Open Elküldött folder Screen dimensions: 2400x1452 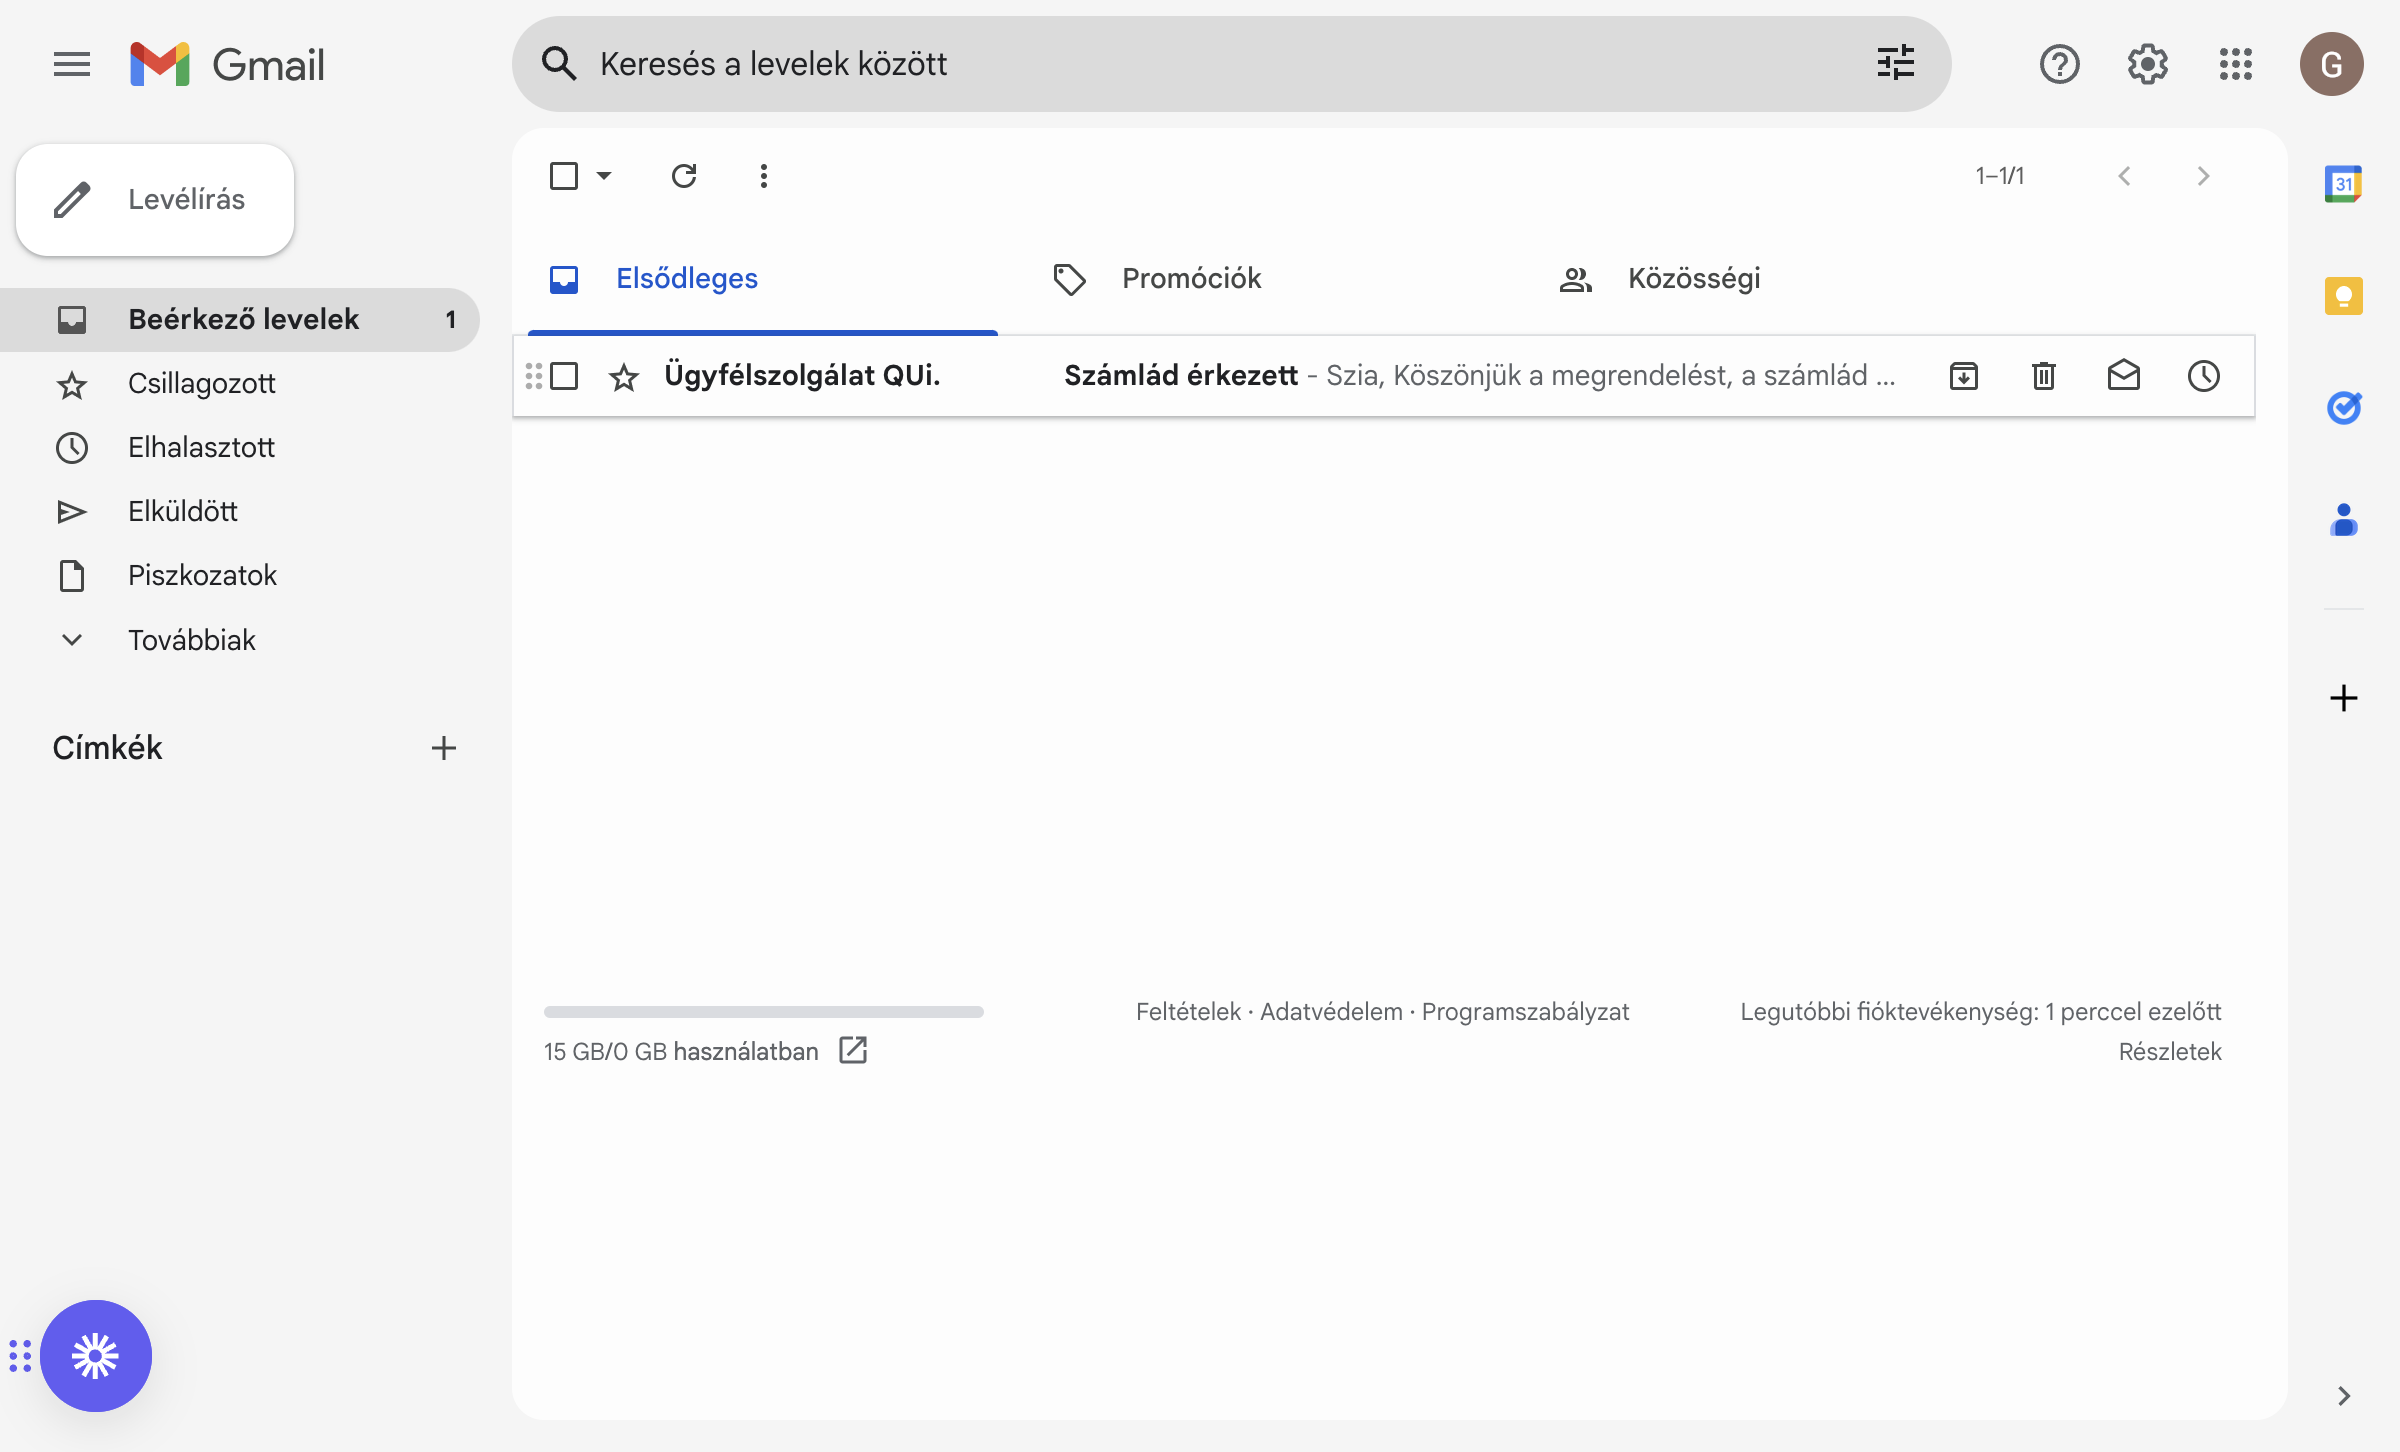pyautogui.click(x=240, y=512)
